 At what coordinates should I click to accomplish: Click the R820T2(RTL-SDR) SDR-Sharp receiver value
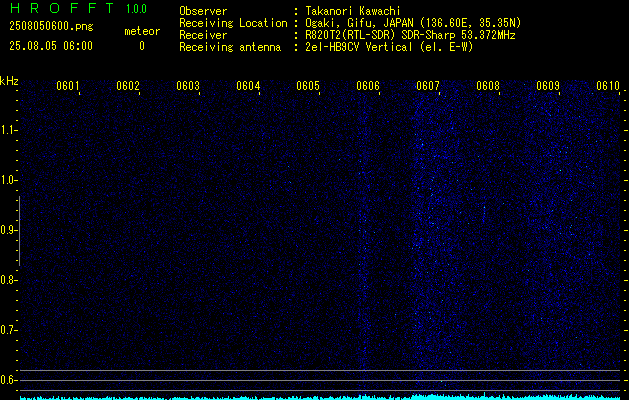pos(410,35)
